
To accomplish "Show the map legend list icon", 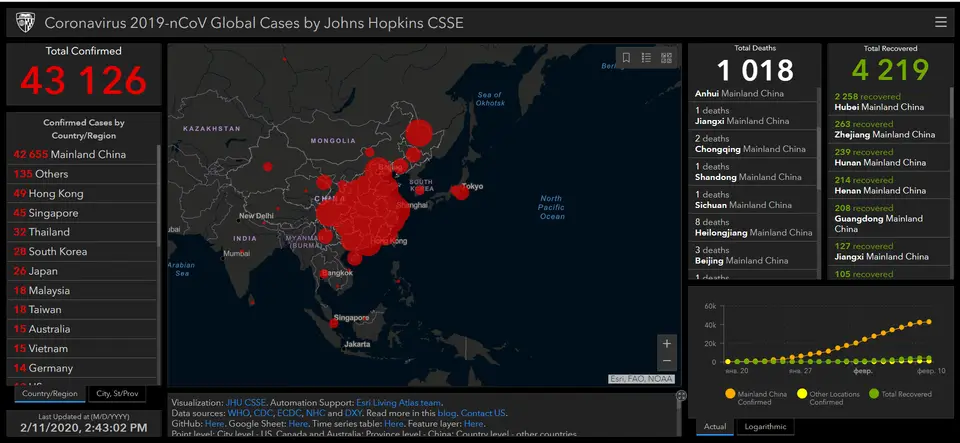I will (646, 58).
